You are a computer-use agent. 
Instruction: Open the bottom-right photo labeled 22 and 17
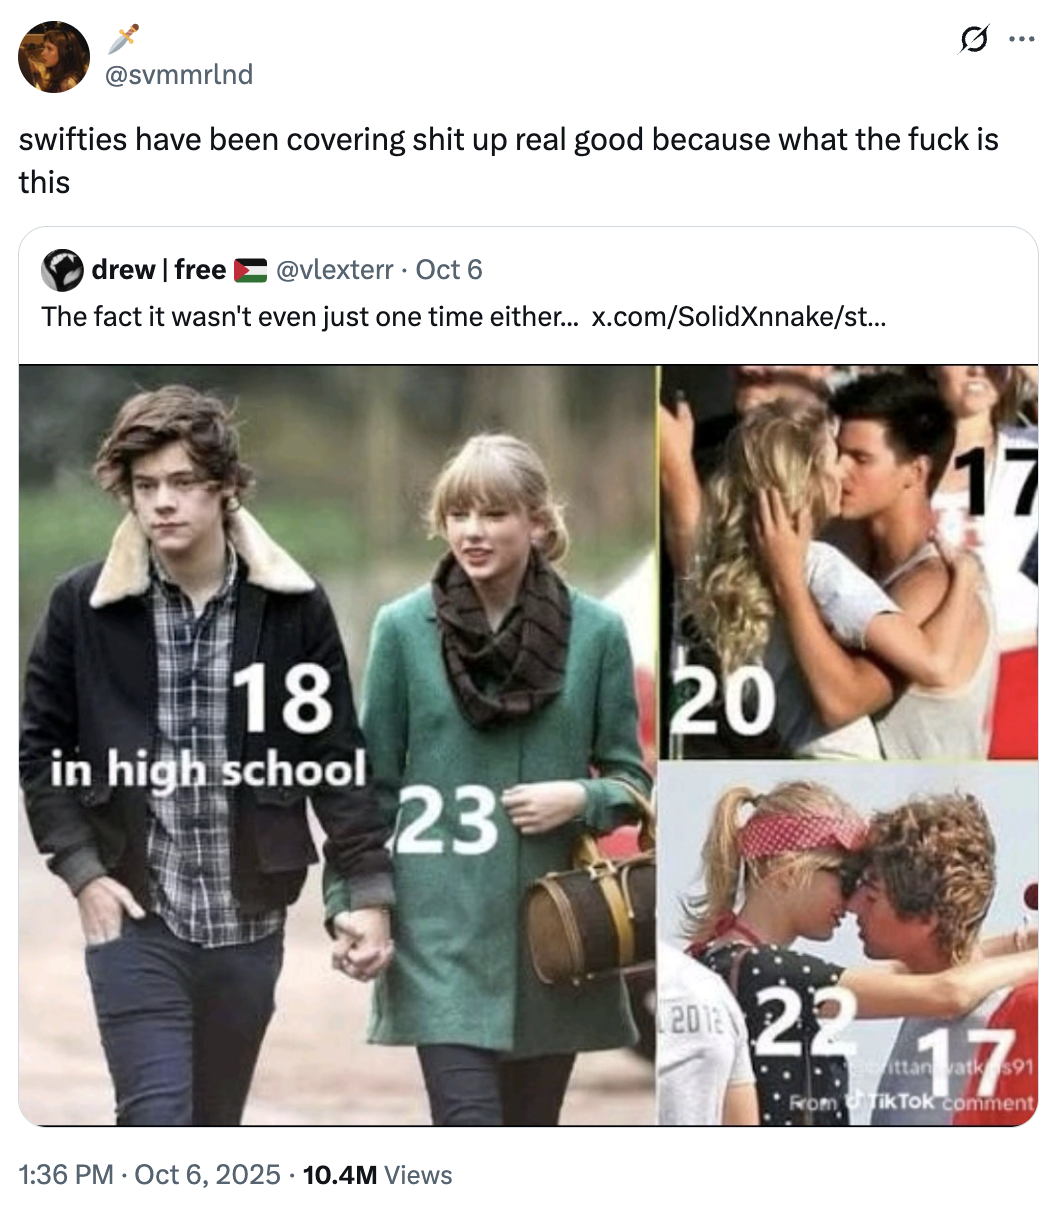[849, 943]
